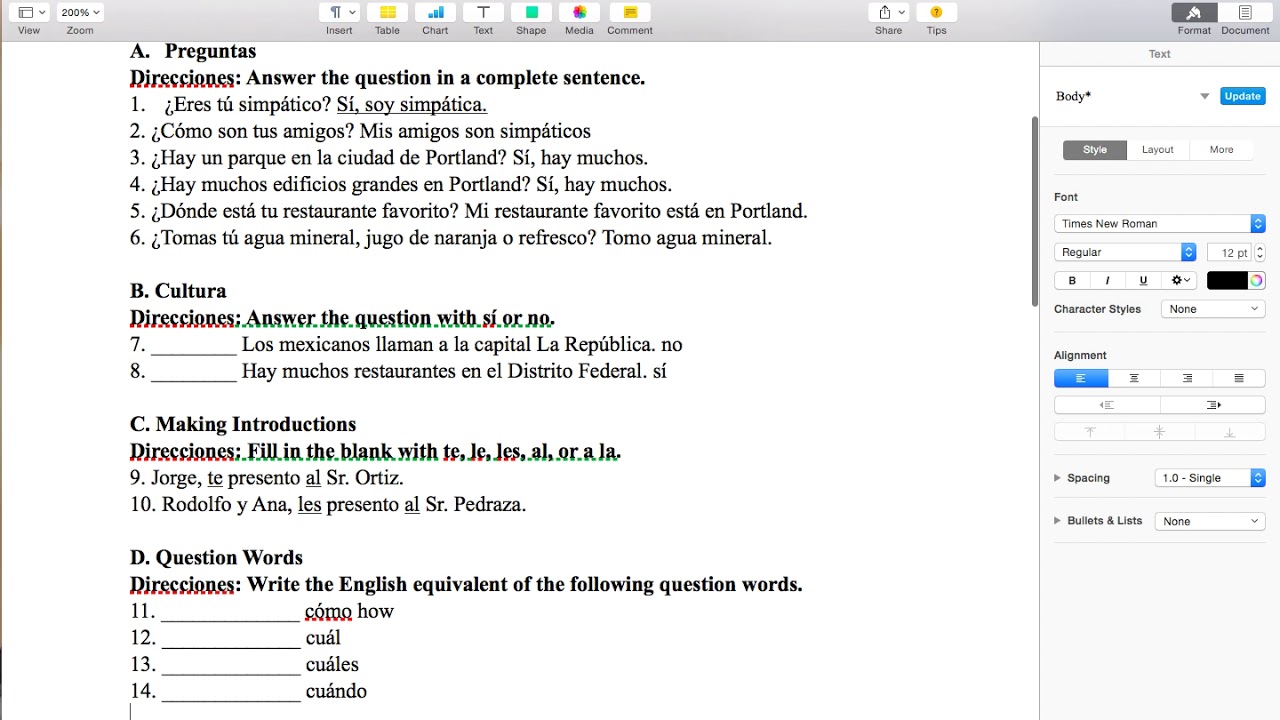1280x720 pixels.
Task: Insert a Table from toolbar
Action: [387, 12]
